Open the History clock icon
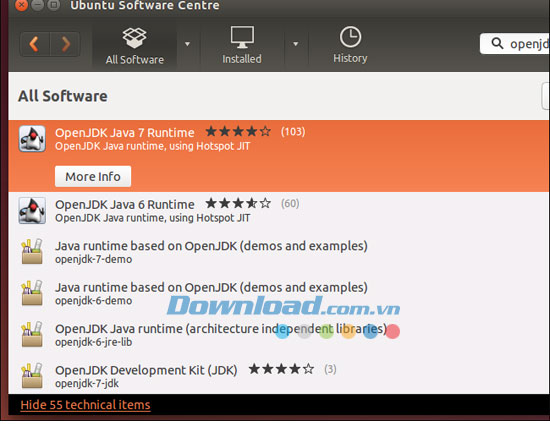550x437 pixels. tap(350, 36)
